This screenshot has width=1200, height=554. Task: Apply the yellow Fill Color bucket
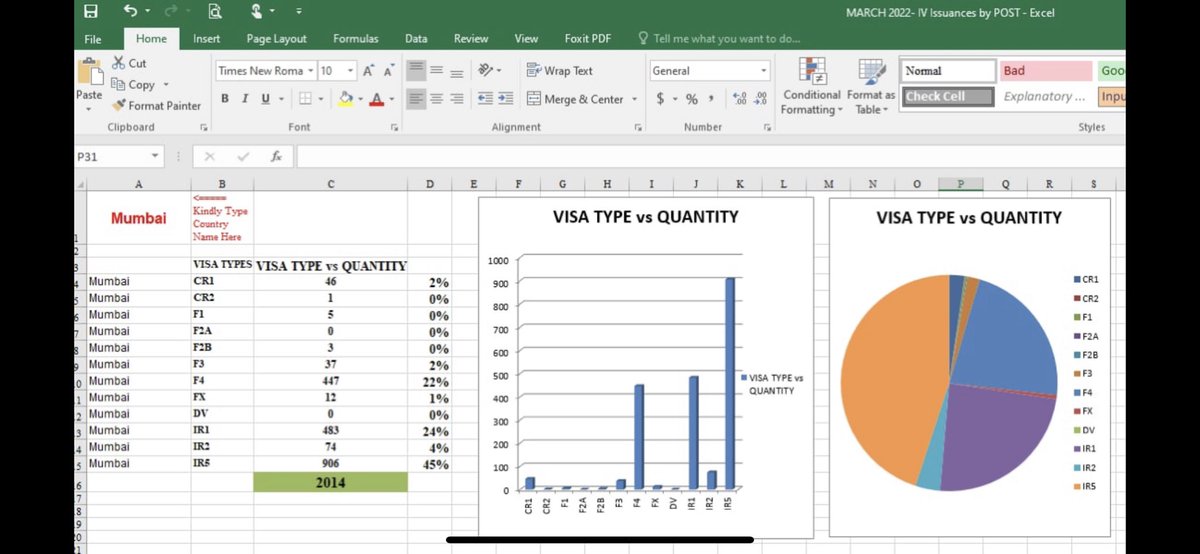(x=346, y=98)
